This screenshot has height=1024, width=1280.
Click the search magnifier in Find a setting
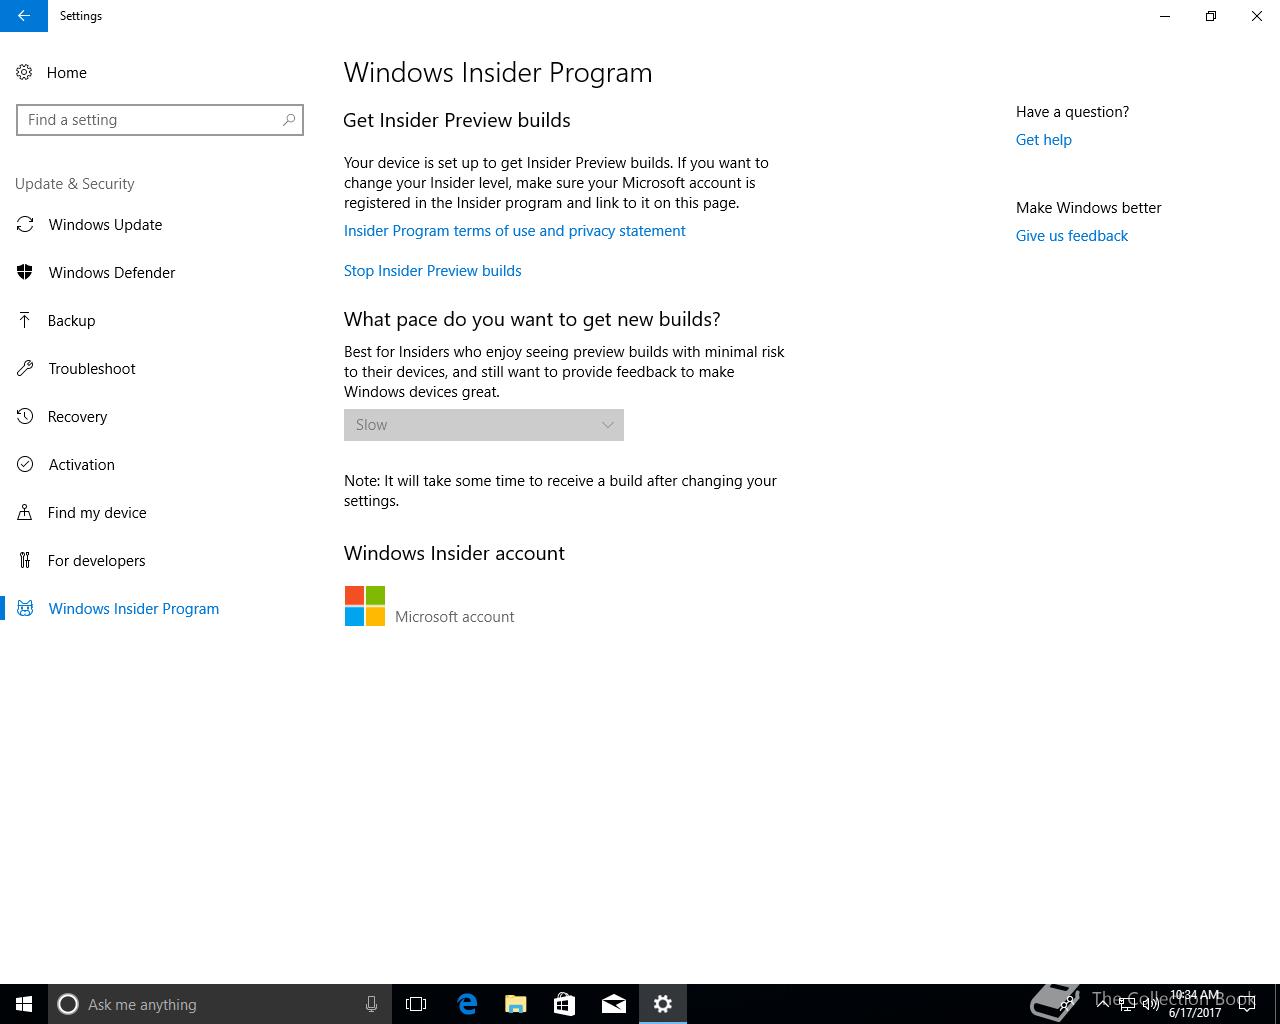289,120
